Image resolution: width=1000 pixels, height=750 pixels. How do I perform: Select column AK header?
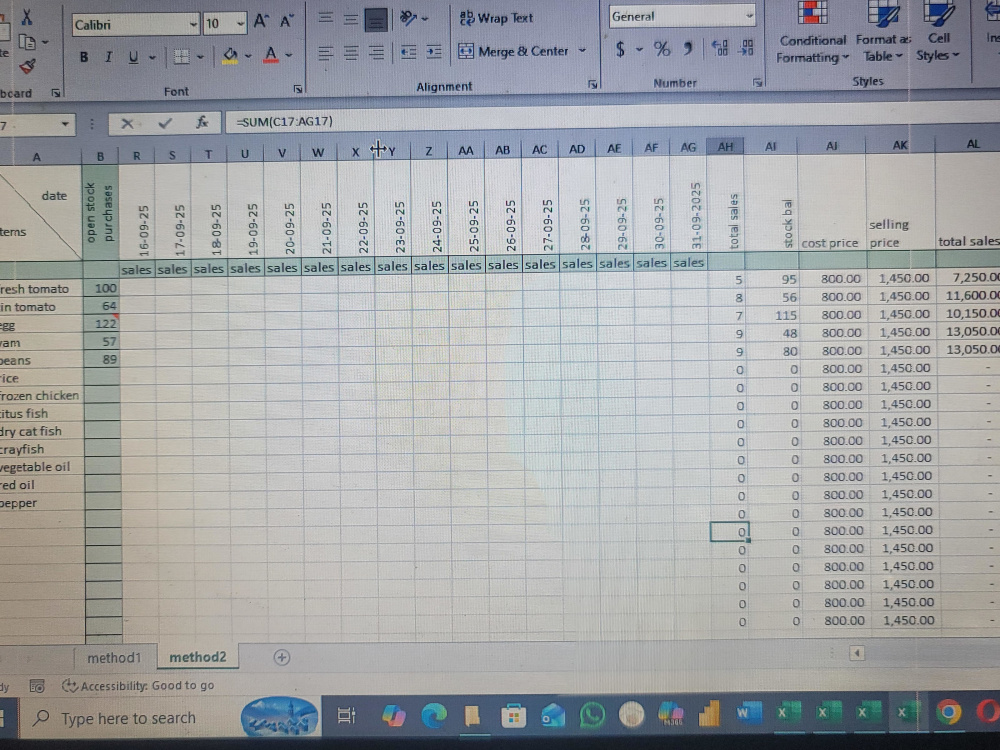(899, 145)
